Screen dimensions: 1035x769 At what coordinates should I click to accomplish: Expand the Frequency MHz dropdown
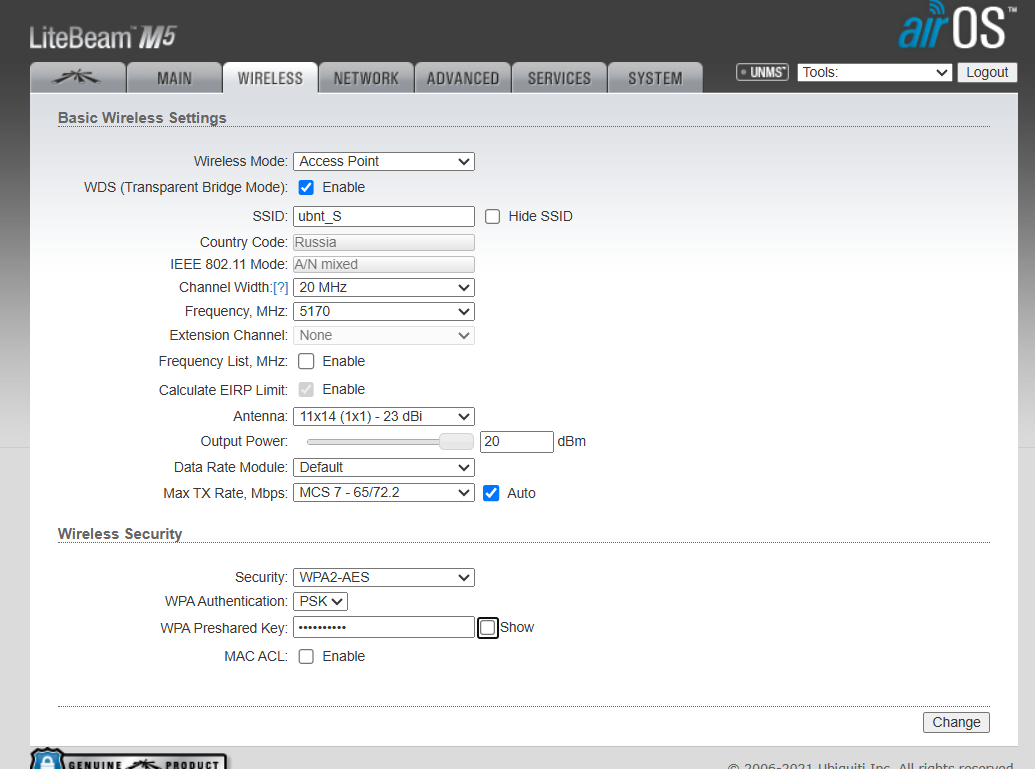[x=384, y=312]
